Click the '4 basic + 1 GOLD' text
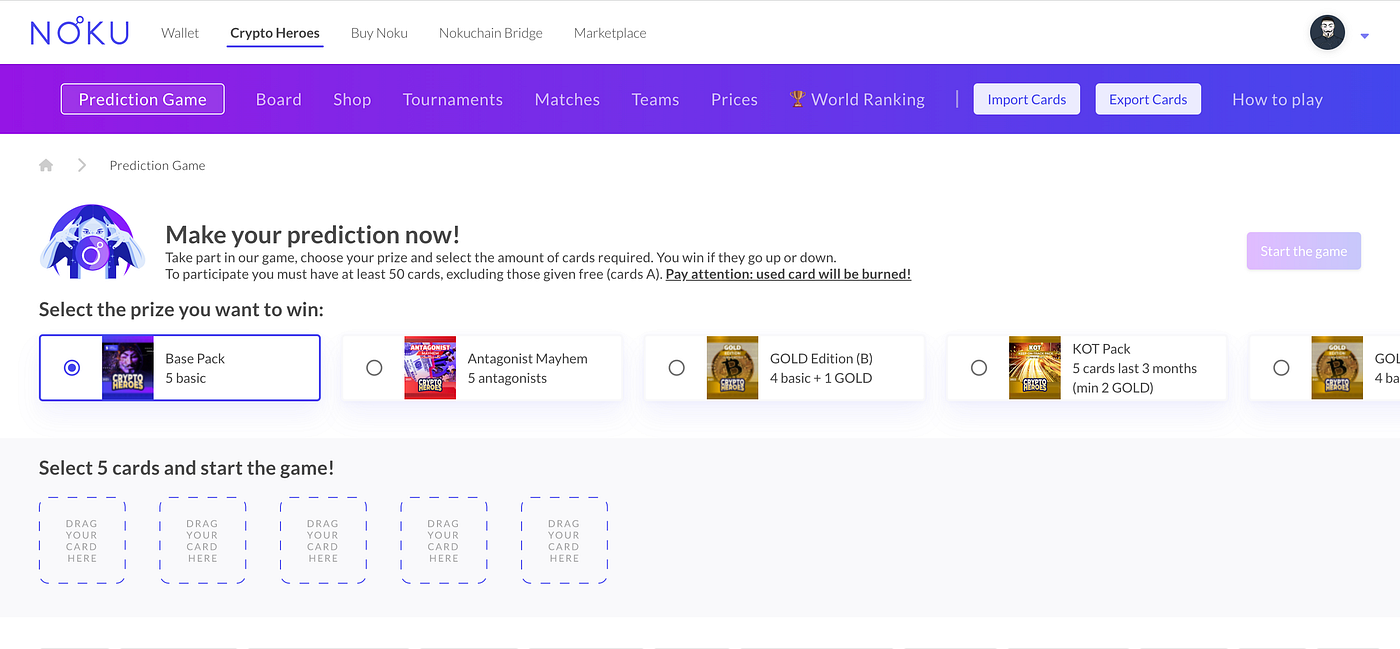The width and height of the screenshot is (1400, 649). coord(821,378)
